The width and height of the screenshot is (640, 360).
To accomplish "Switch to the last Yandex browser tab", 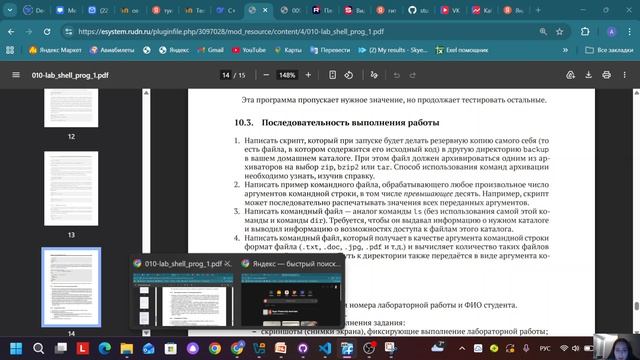I will 513,10.
